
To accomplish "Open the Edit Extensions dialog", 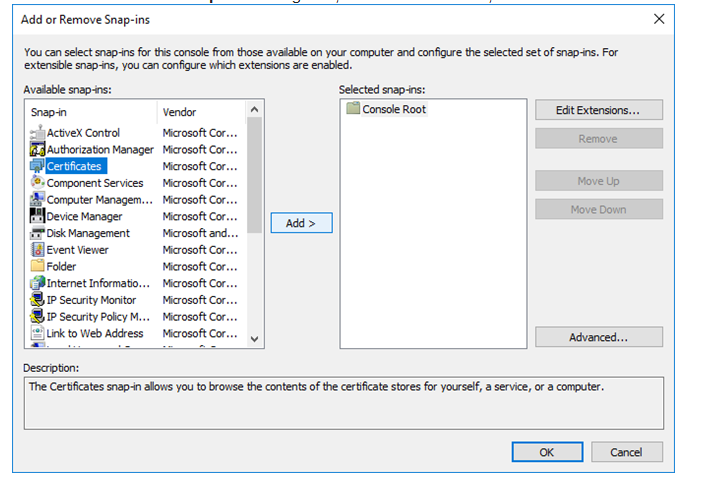I will [x=598, y=110].
